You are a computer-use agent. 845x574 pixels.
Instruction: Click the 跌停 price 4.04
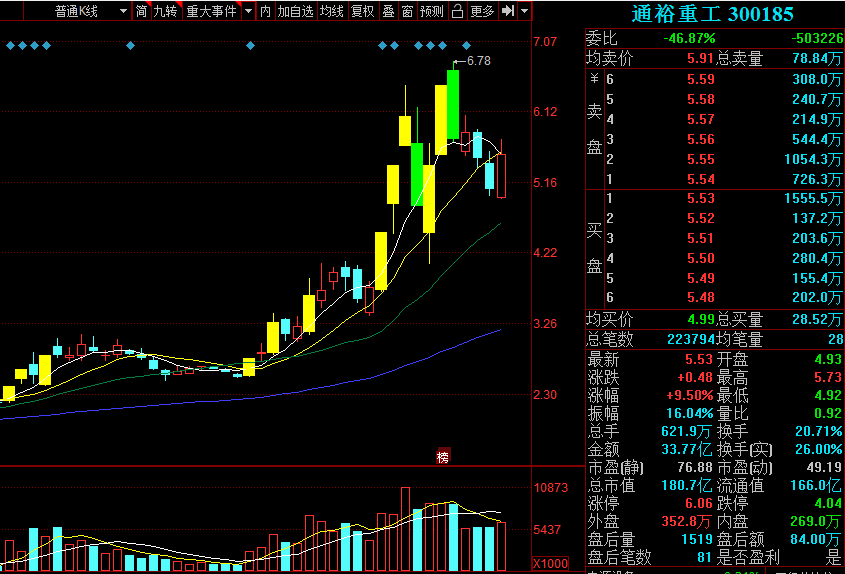point(828,503)
